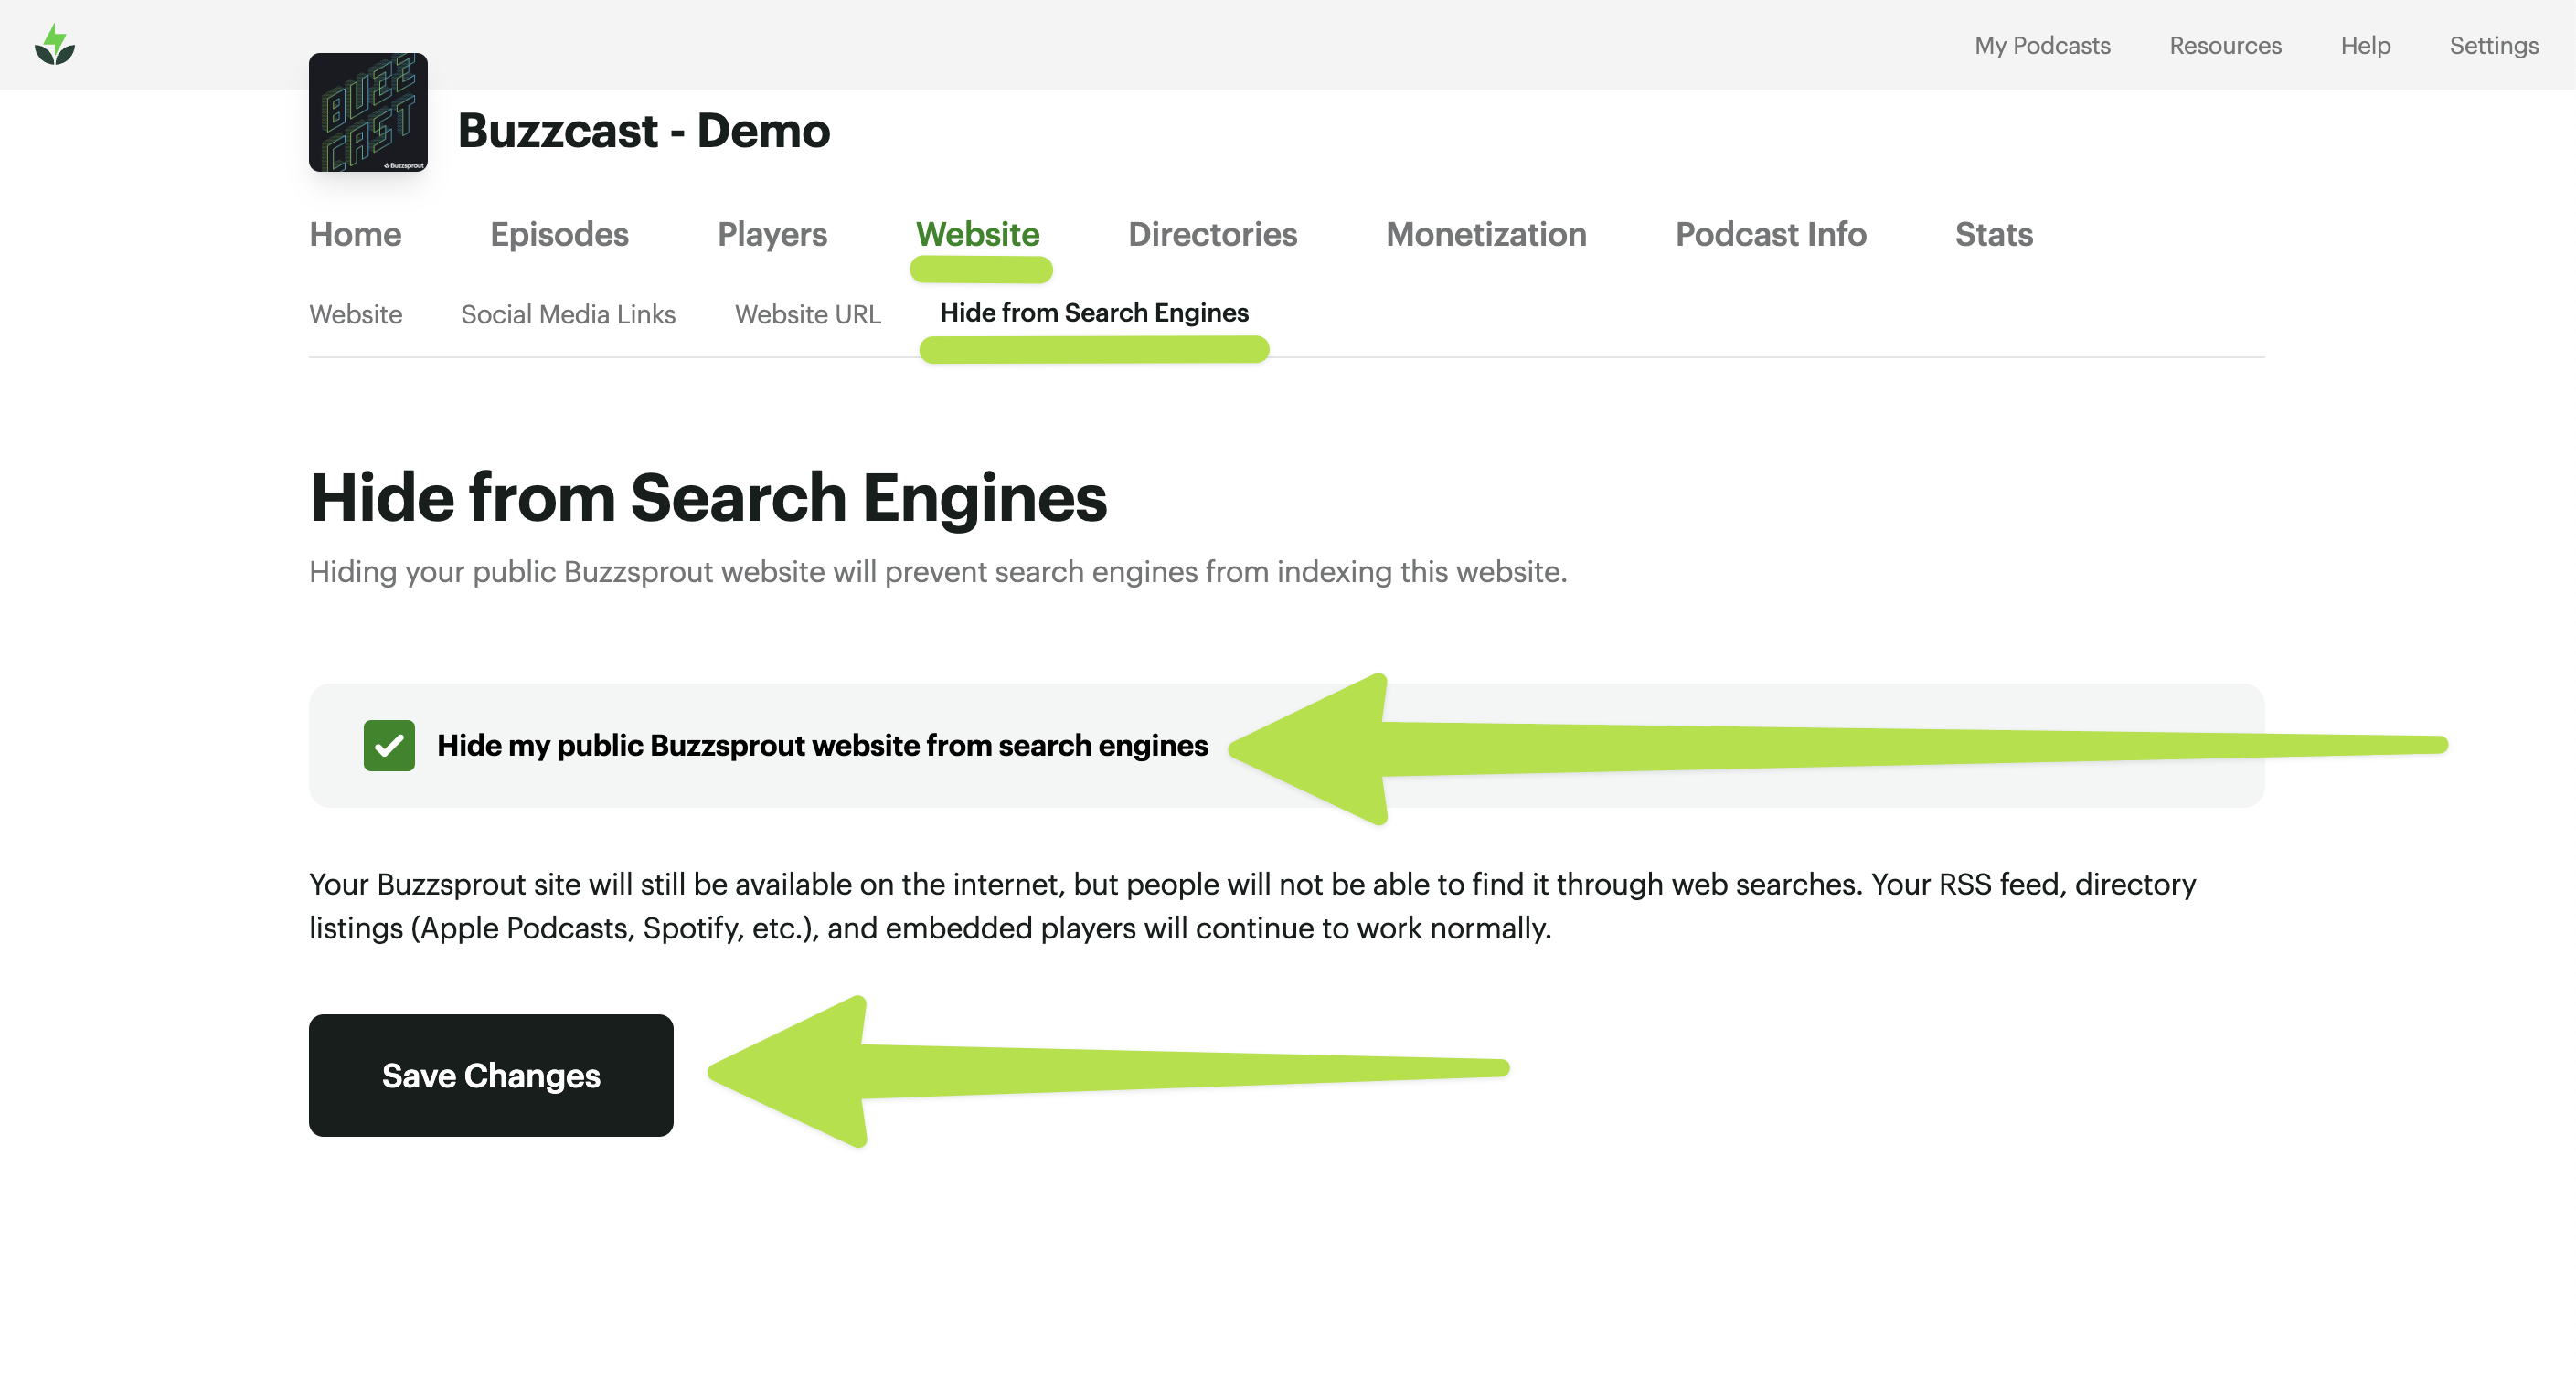Open the Players tab
The width and height of the screenshot is (2576, 1389).
tap(772, 234)
